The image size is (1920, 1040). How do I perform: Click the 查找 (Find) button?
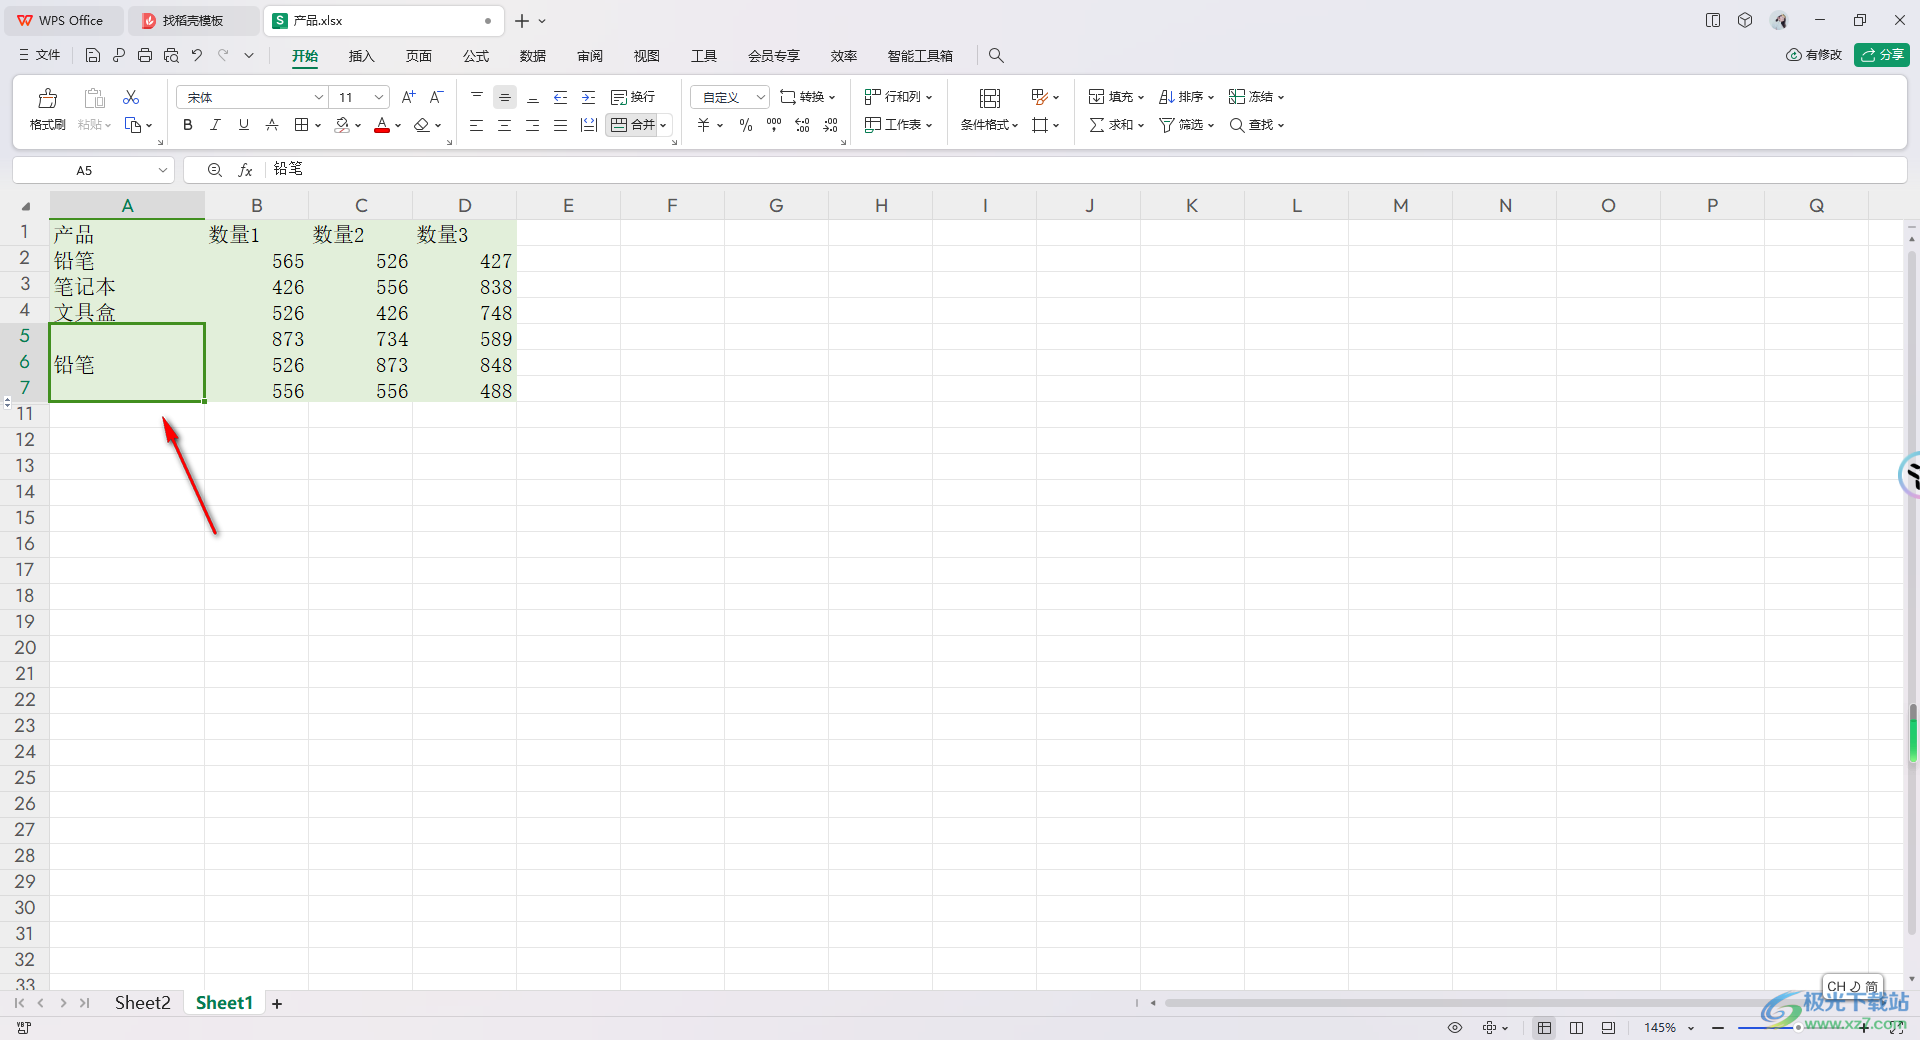[x=1256, y=125]
